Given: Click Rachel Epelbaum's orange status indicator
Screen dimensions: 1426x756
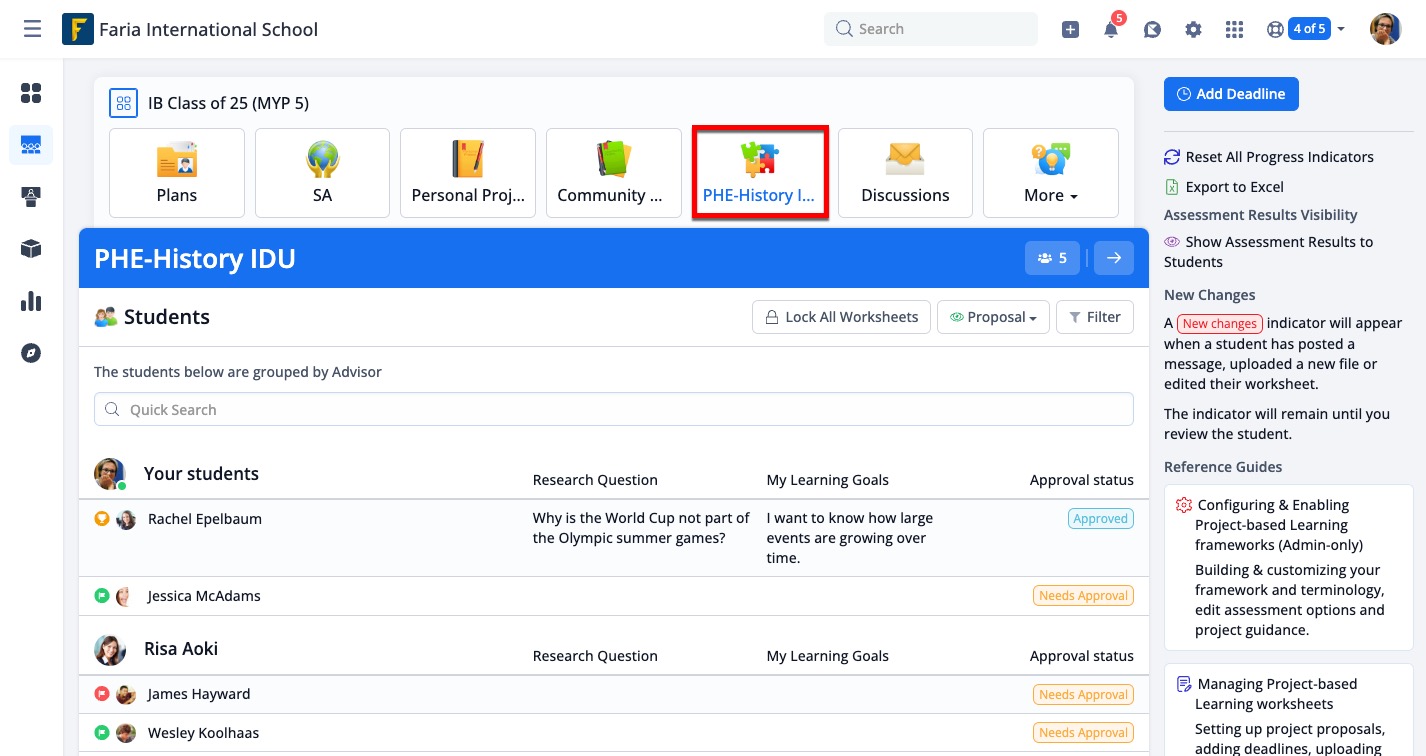Looking at the screenshot, I should [x=101, y=519].
